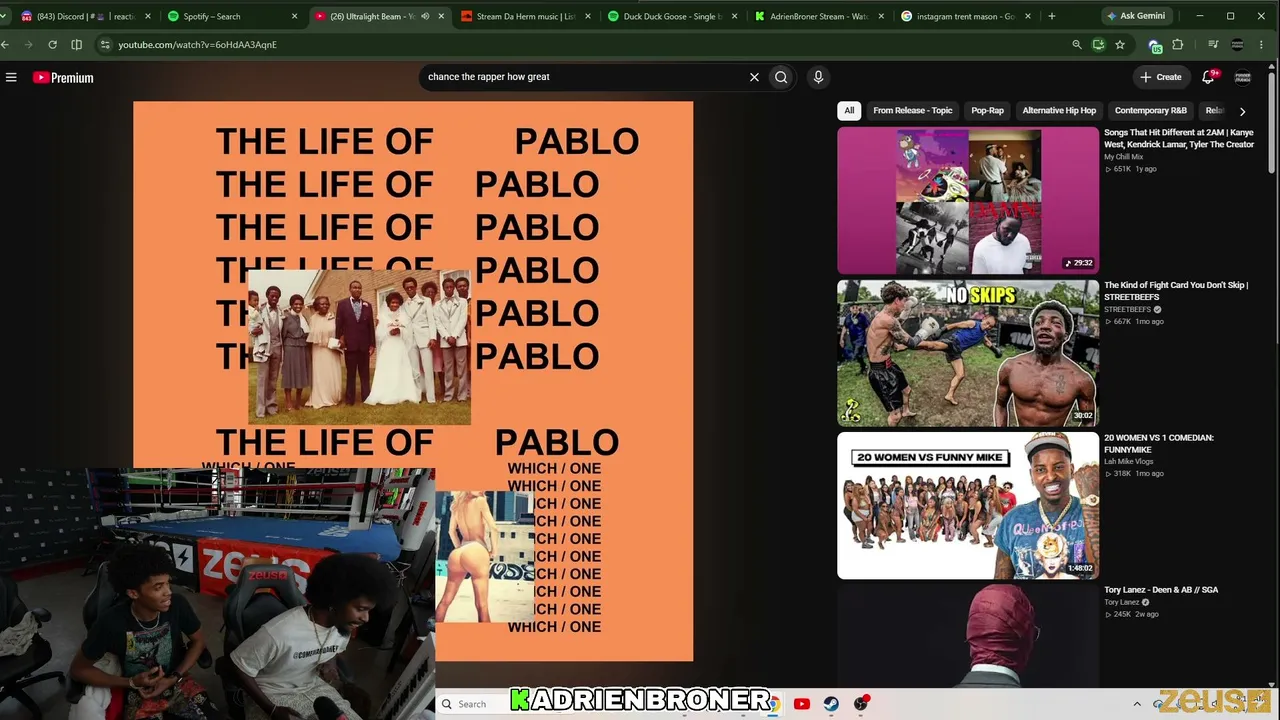Switch to Duck Duck Goose tab

(x=673, y=16)
